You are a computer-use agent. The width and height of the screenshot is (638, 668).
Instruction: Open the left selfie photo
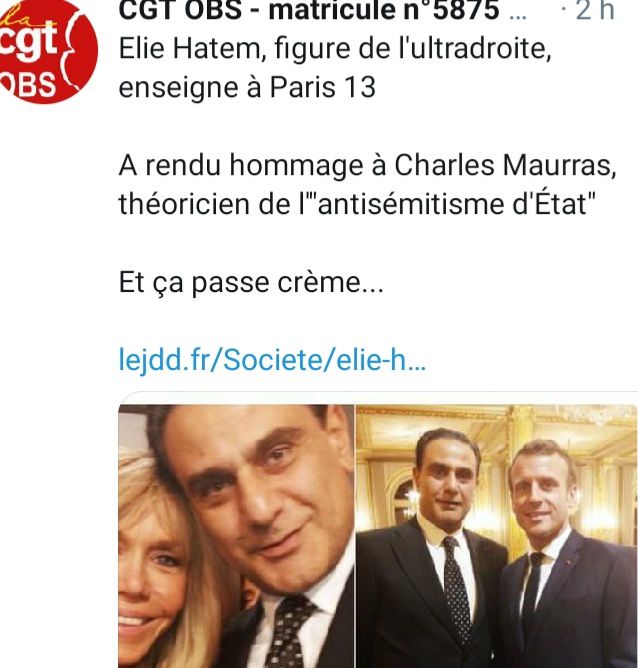click(236, 536)
